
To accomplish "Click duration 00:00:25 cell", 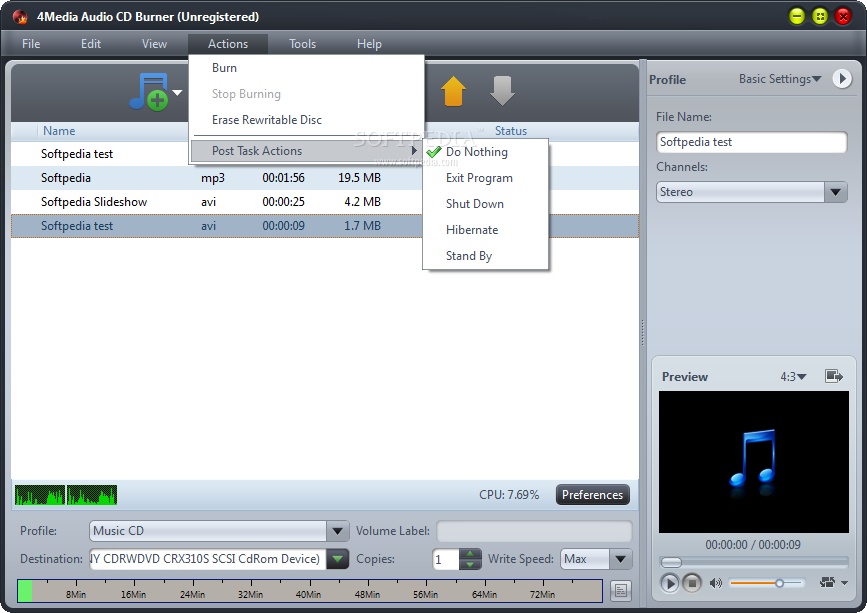I will (x=283, y=202).
